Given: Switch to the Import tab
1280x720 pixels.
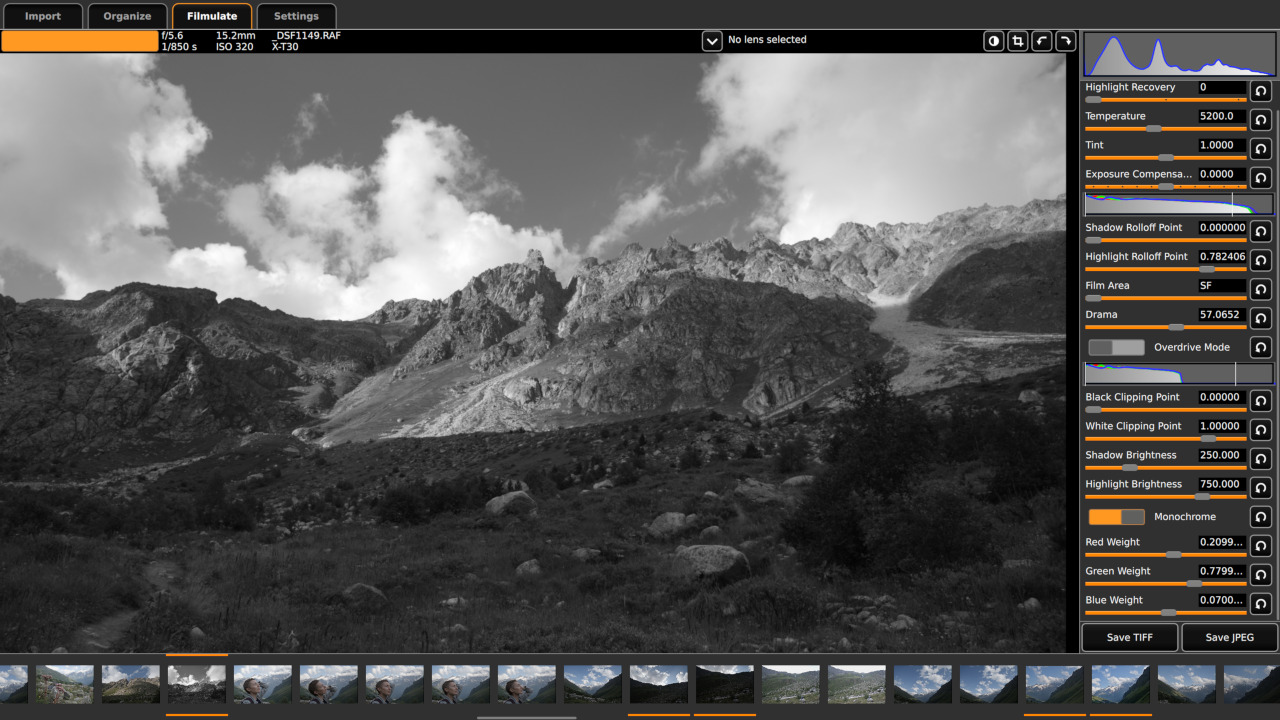Looking at the screenshot, I should click(x=43, y=16).
